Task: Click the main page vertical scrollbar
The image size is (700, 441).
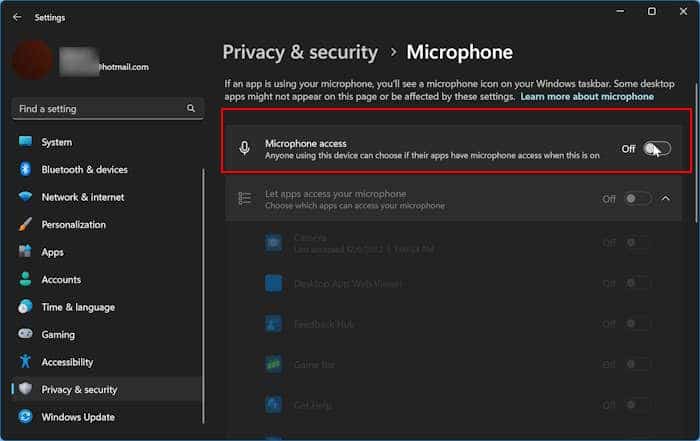Action: [696, 152]
